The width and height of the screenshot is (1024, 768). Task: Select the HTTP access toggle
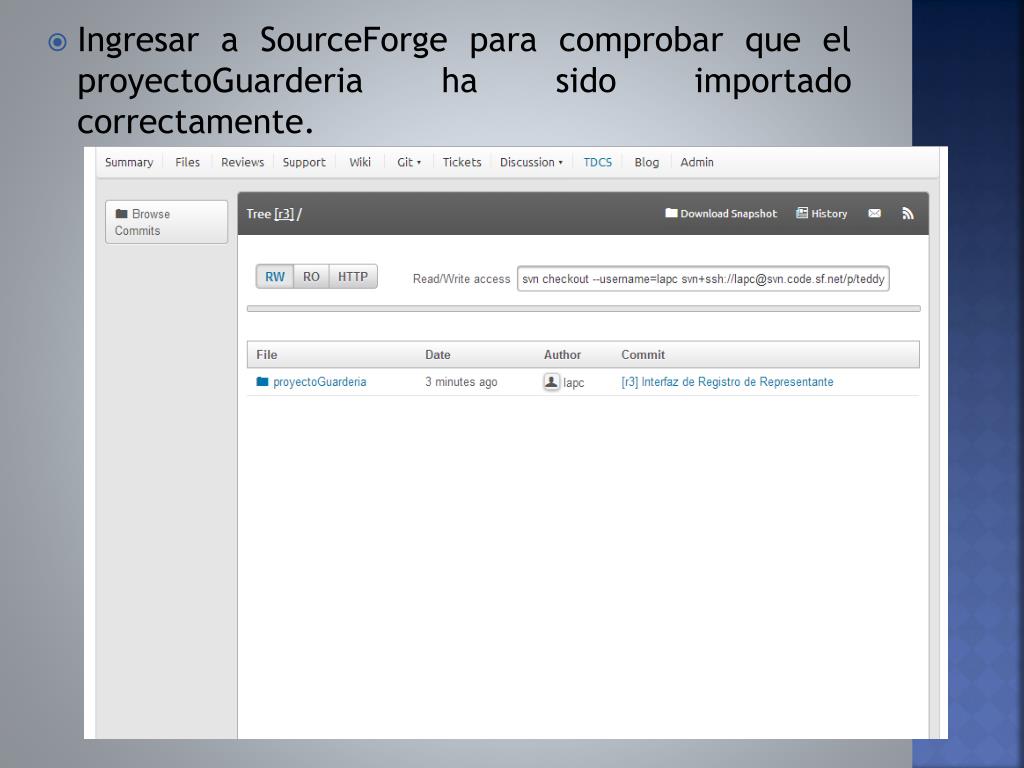(353, 276)
